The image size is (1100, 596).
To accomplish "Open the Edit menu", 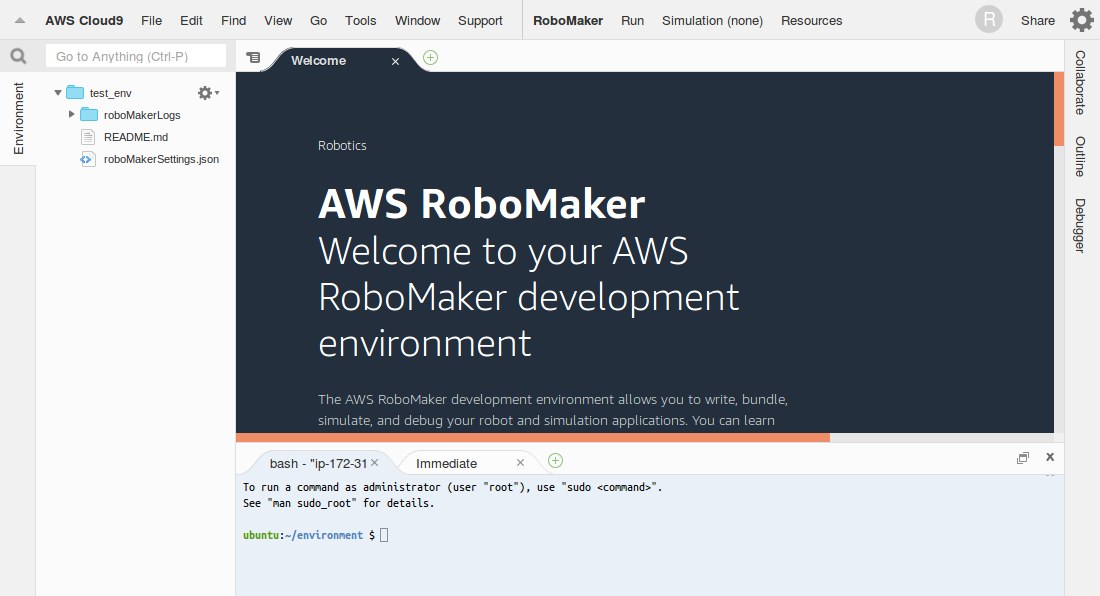I will pos(192,21).
